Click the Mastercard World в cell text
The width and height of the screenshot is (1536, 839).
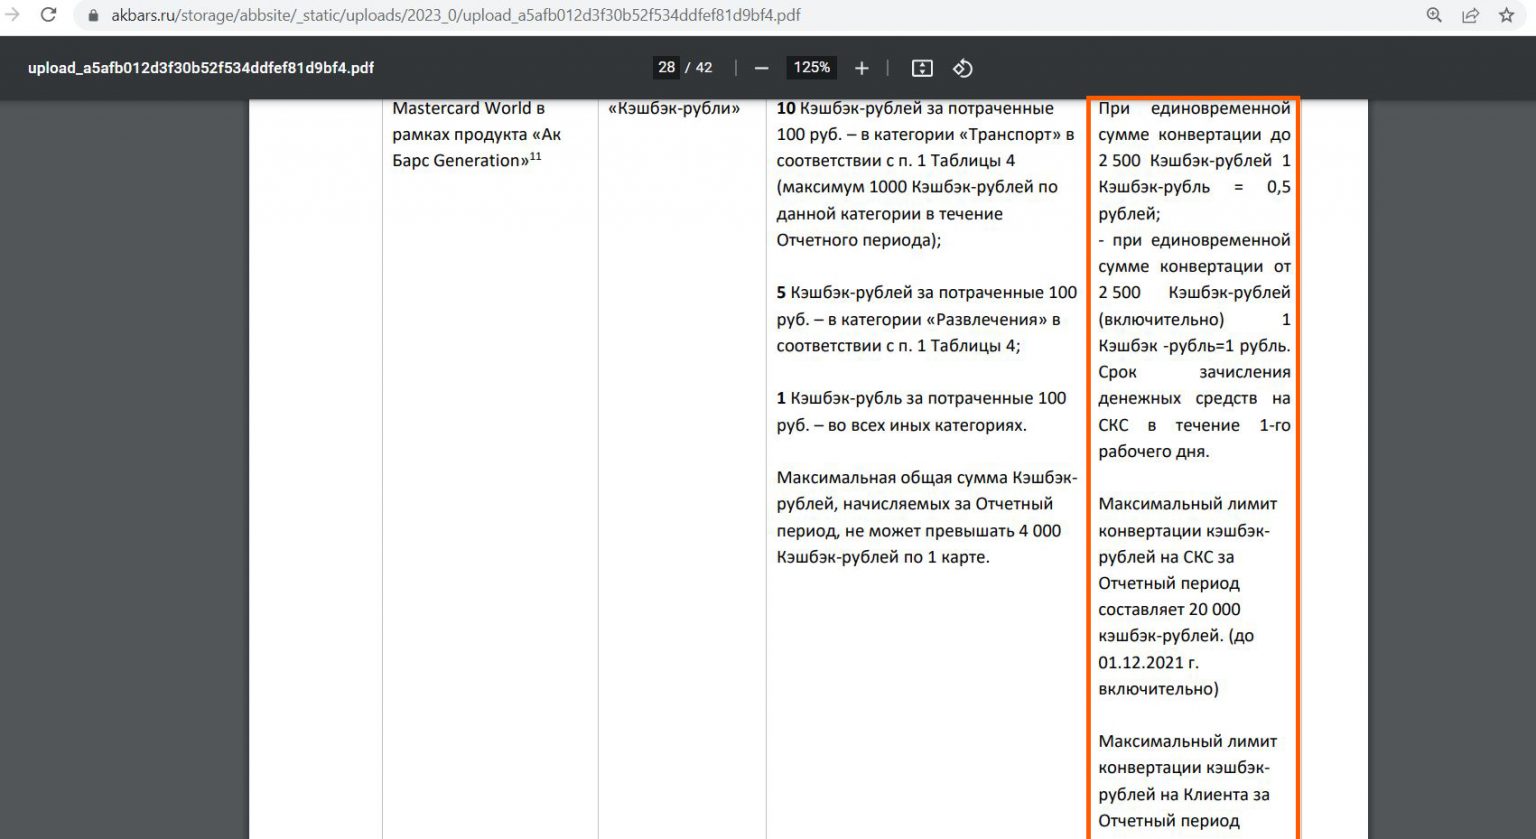[468, 108]
